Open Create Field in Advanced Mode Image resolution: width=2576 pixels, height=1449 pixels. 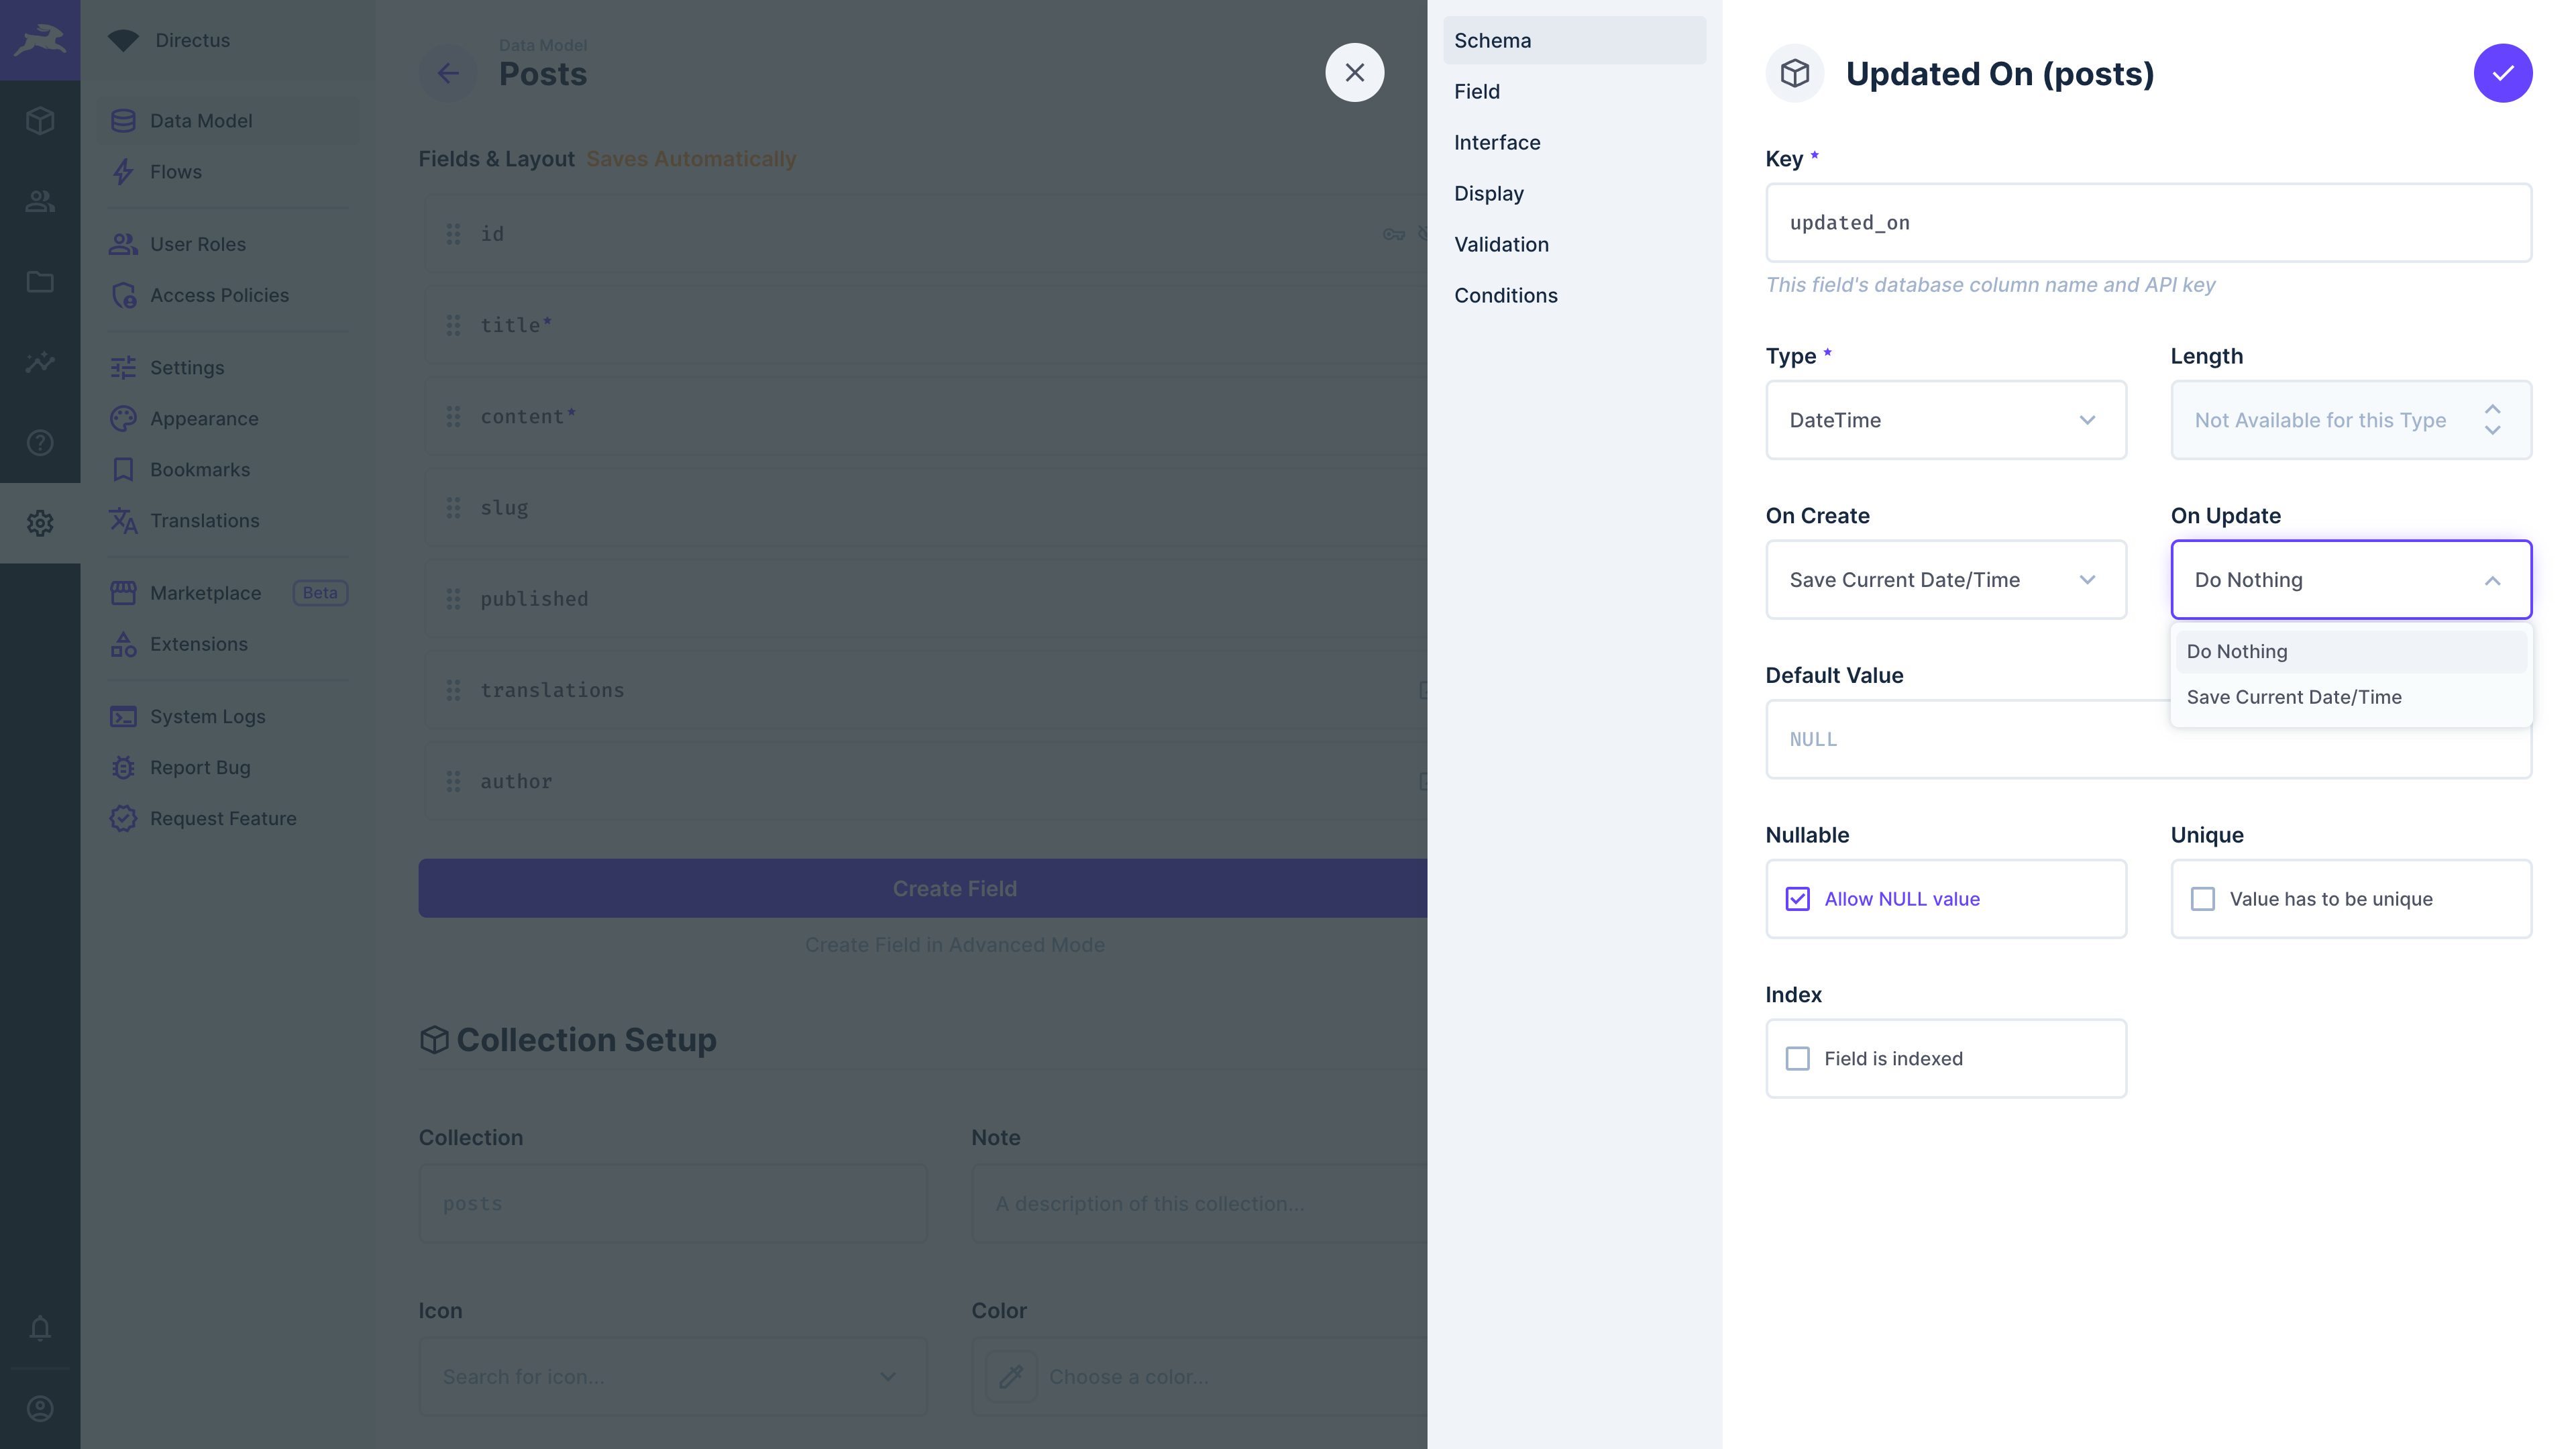955,944
